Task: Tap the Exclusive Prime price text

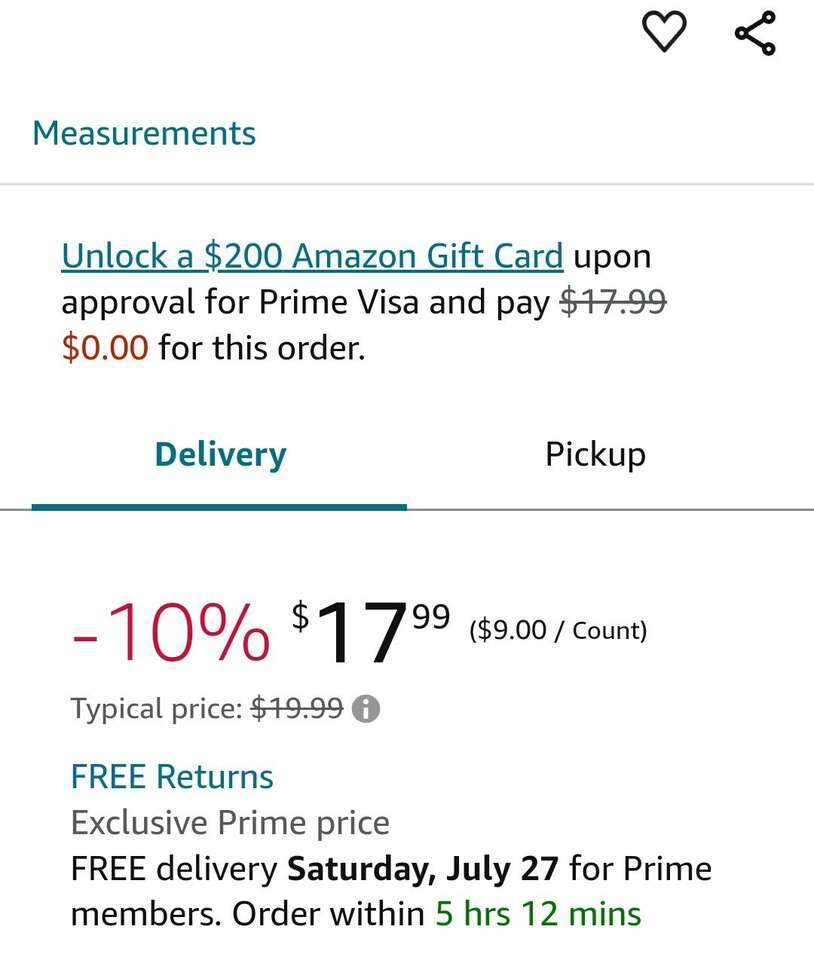Action: pyautogui.click(x=230, y=823)
